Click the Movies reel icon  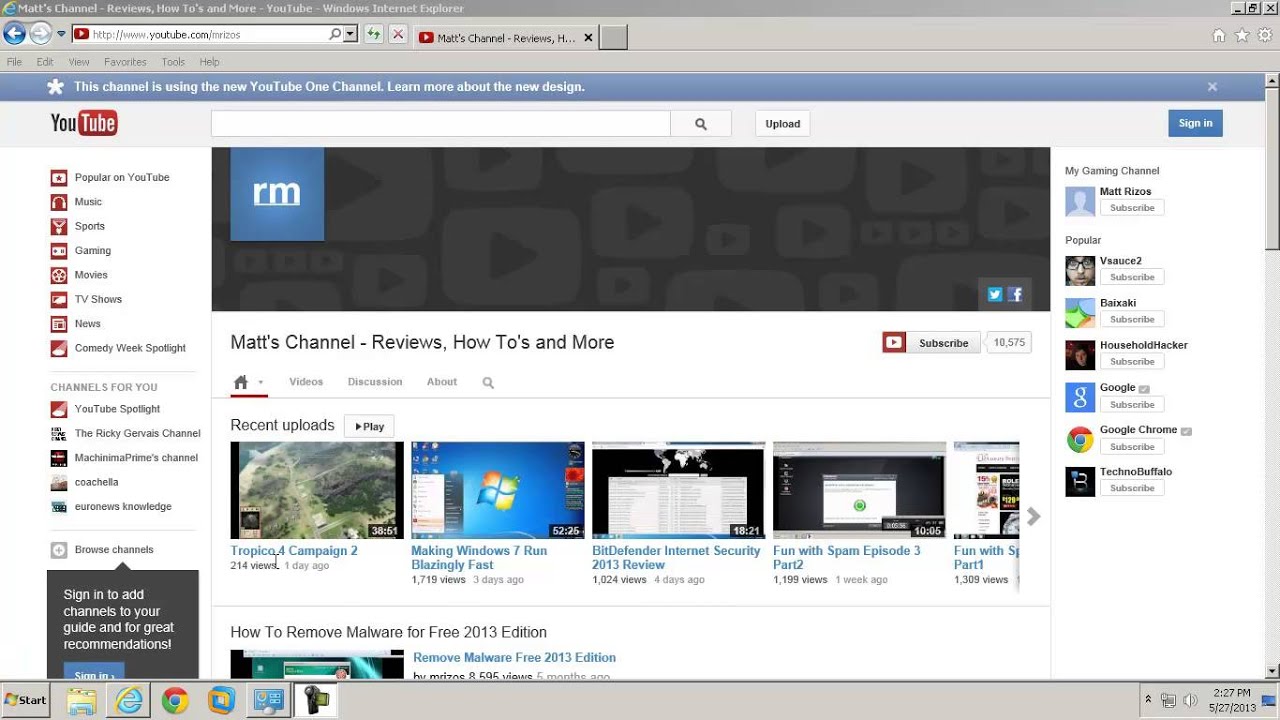[x=59, y=275]
